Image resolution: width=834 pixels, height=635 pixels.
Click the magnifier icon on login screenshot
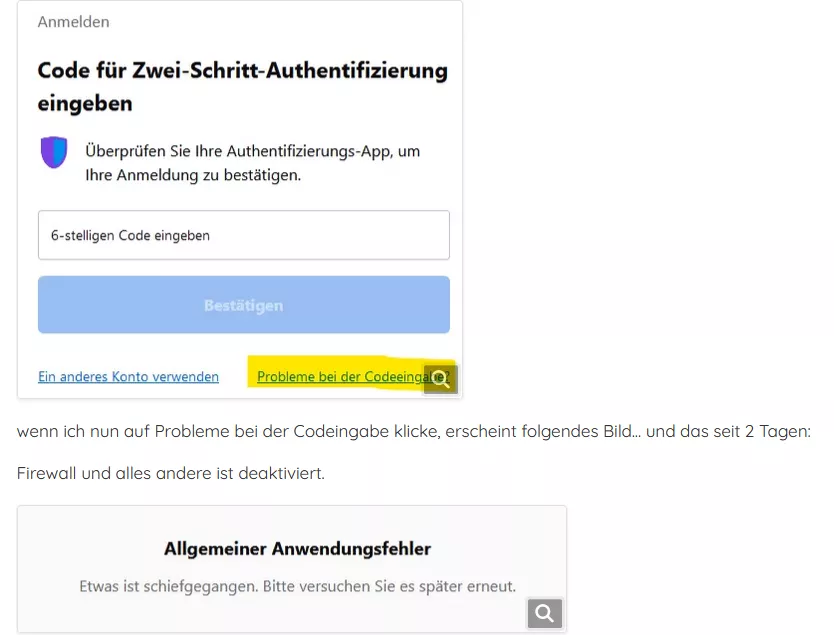(440, 379)
